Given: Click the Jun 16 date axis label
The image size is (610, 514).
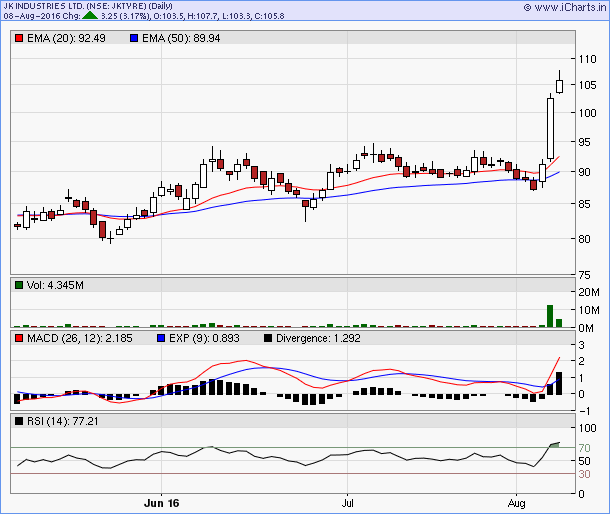Looking at the screenshot, I should tap(161, 503).
